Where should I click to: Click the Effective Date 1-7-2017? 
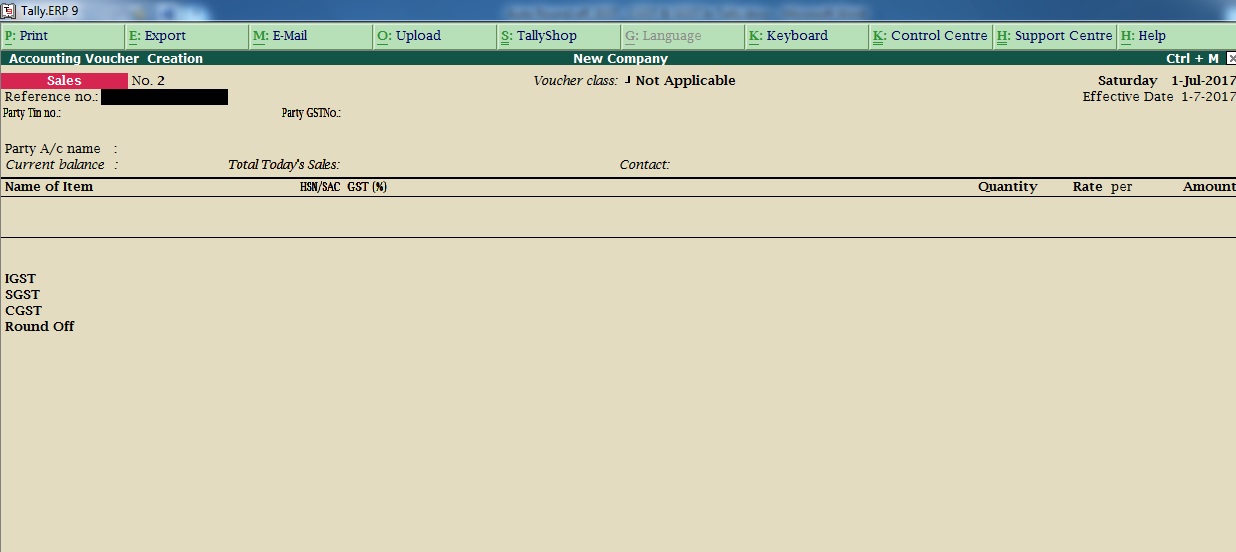click(1159, 97)
